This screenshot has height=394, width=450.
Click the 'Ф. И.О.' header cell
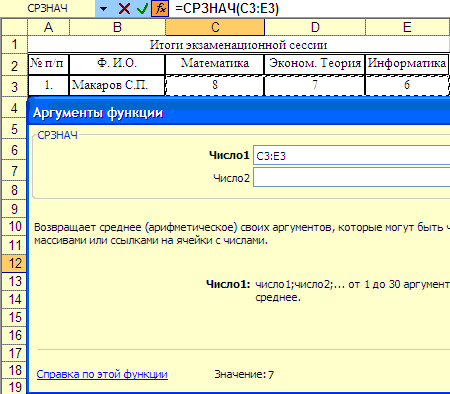coord(117,64)
